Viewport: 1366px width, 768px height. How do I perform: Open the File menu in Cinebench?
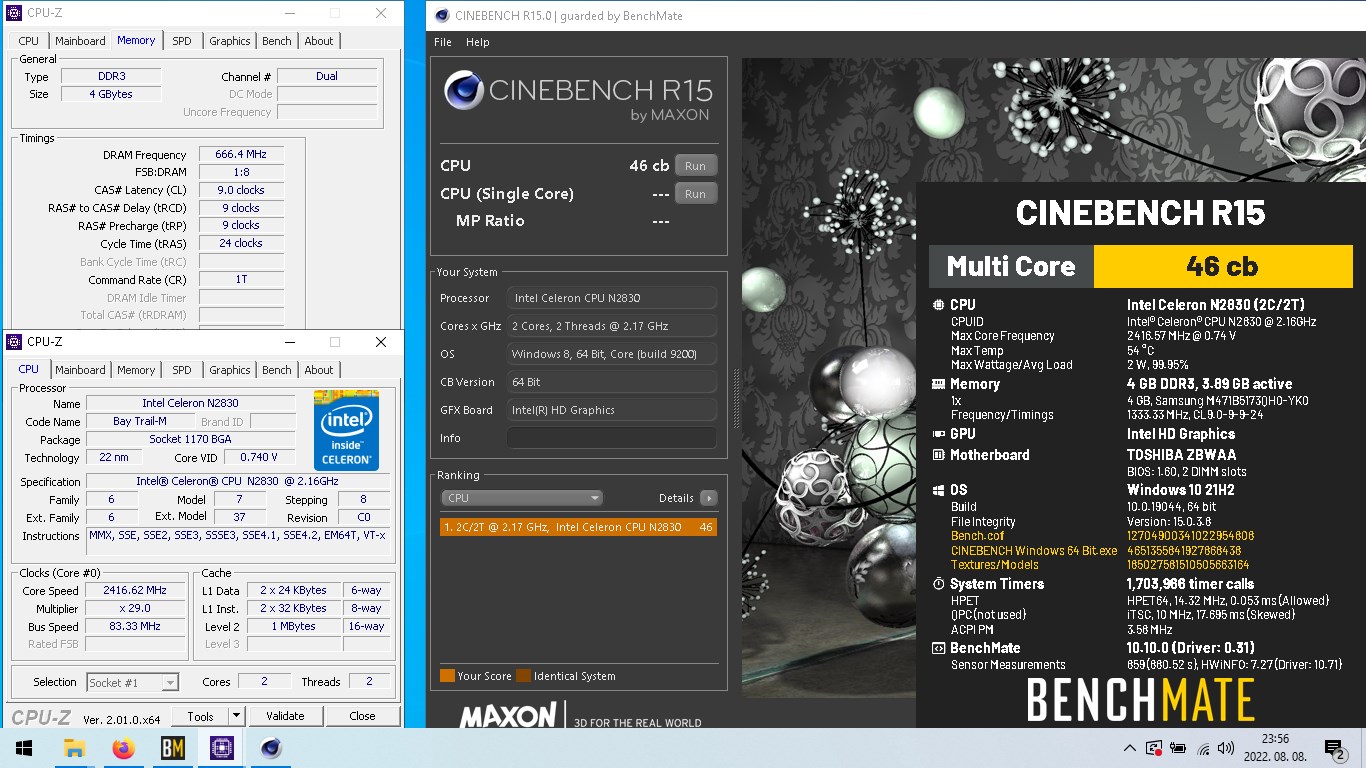[x=443, y=42]
